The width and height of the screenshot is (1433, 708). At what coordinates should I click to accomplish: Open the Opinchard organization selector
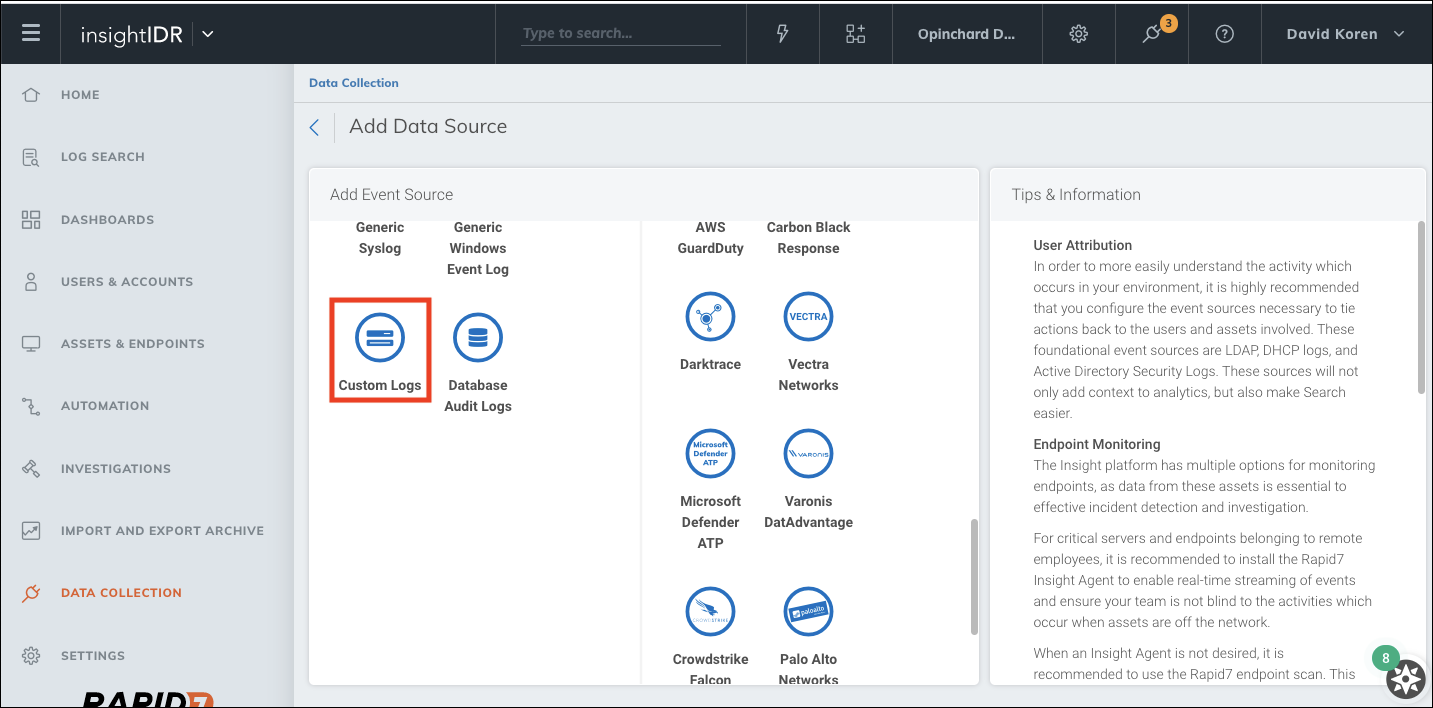coord(966,34)
